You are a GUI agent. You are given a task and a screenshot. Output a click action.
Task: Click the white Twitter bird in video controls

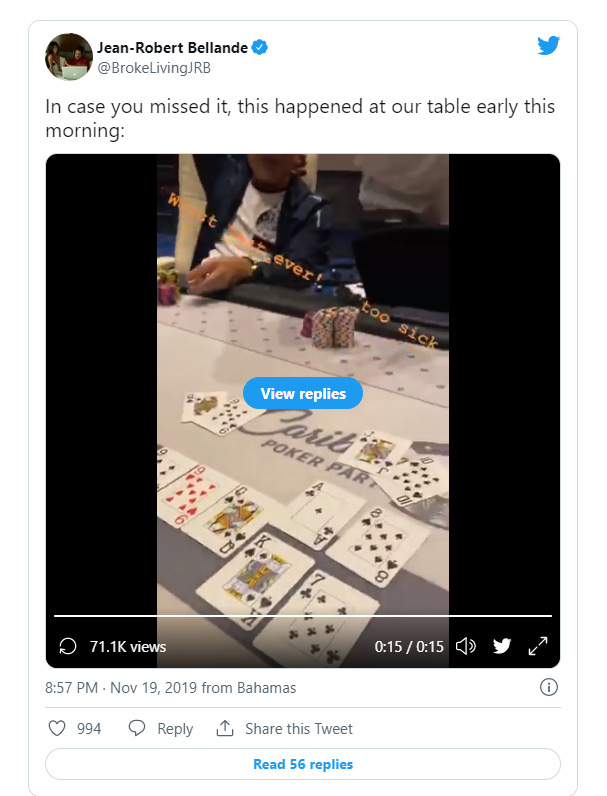[501, 646]
